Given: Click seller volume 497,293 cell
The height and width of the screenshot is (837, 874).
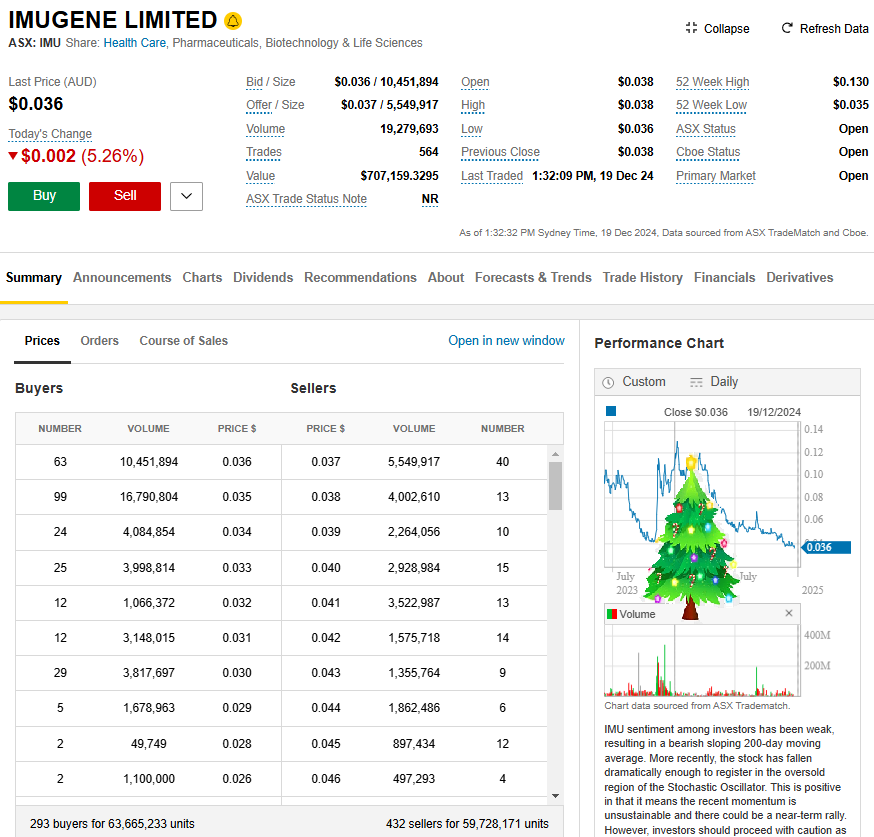Looking at the screenshot, I should (414, 778).
